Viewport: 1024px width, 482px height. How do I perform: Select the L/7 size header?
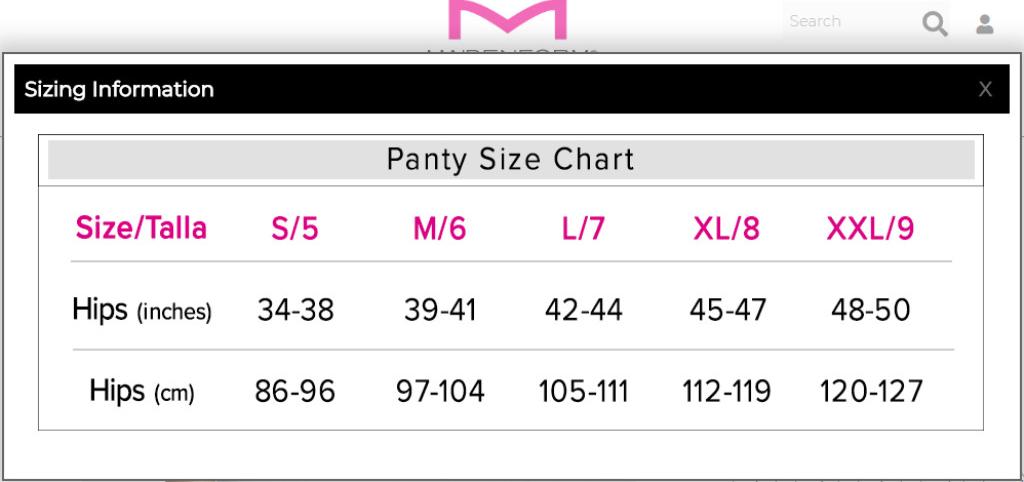(582, 229)
